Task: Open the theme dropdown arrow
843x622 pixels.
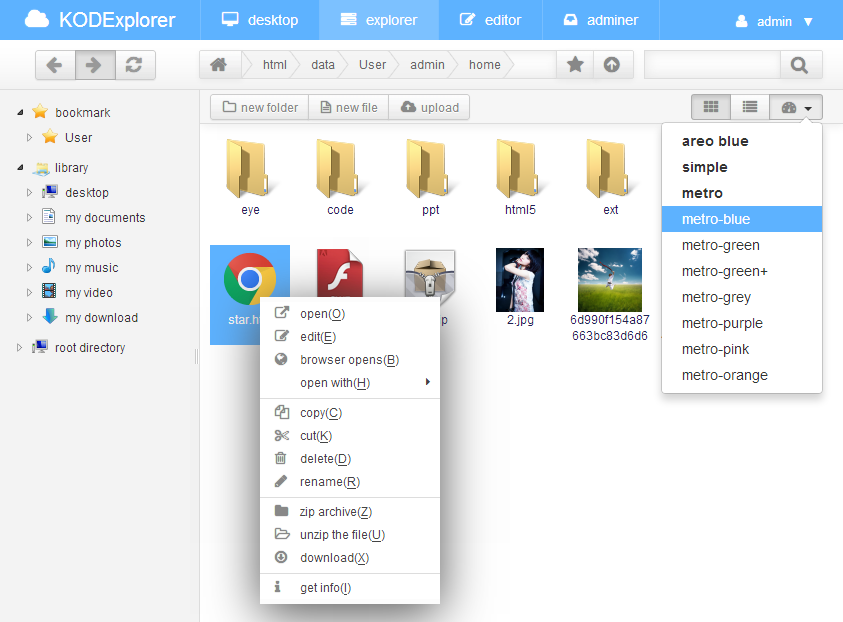Action: [807, 106]
